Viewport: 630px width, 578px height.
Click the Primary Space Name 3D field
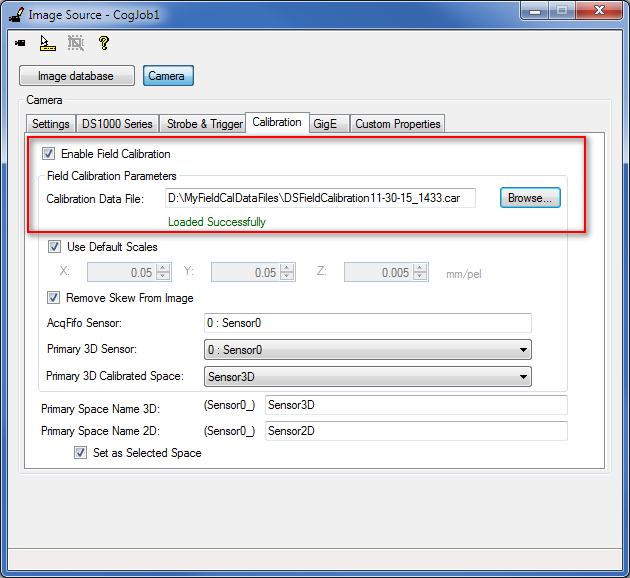click(416, 405)
